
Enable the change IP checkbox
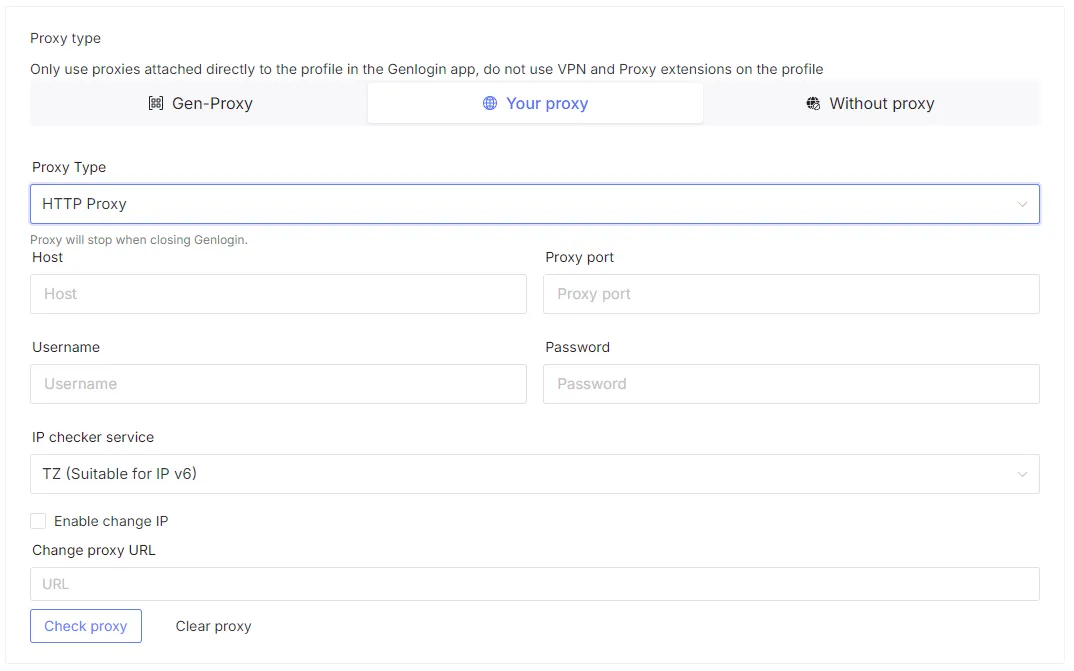click(38, 521)
